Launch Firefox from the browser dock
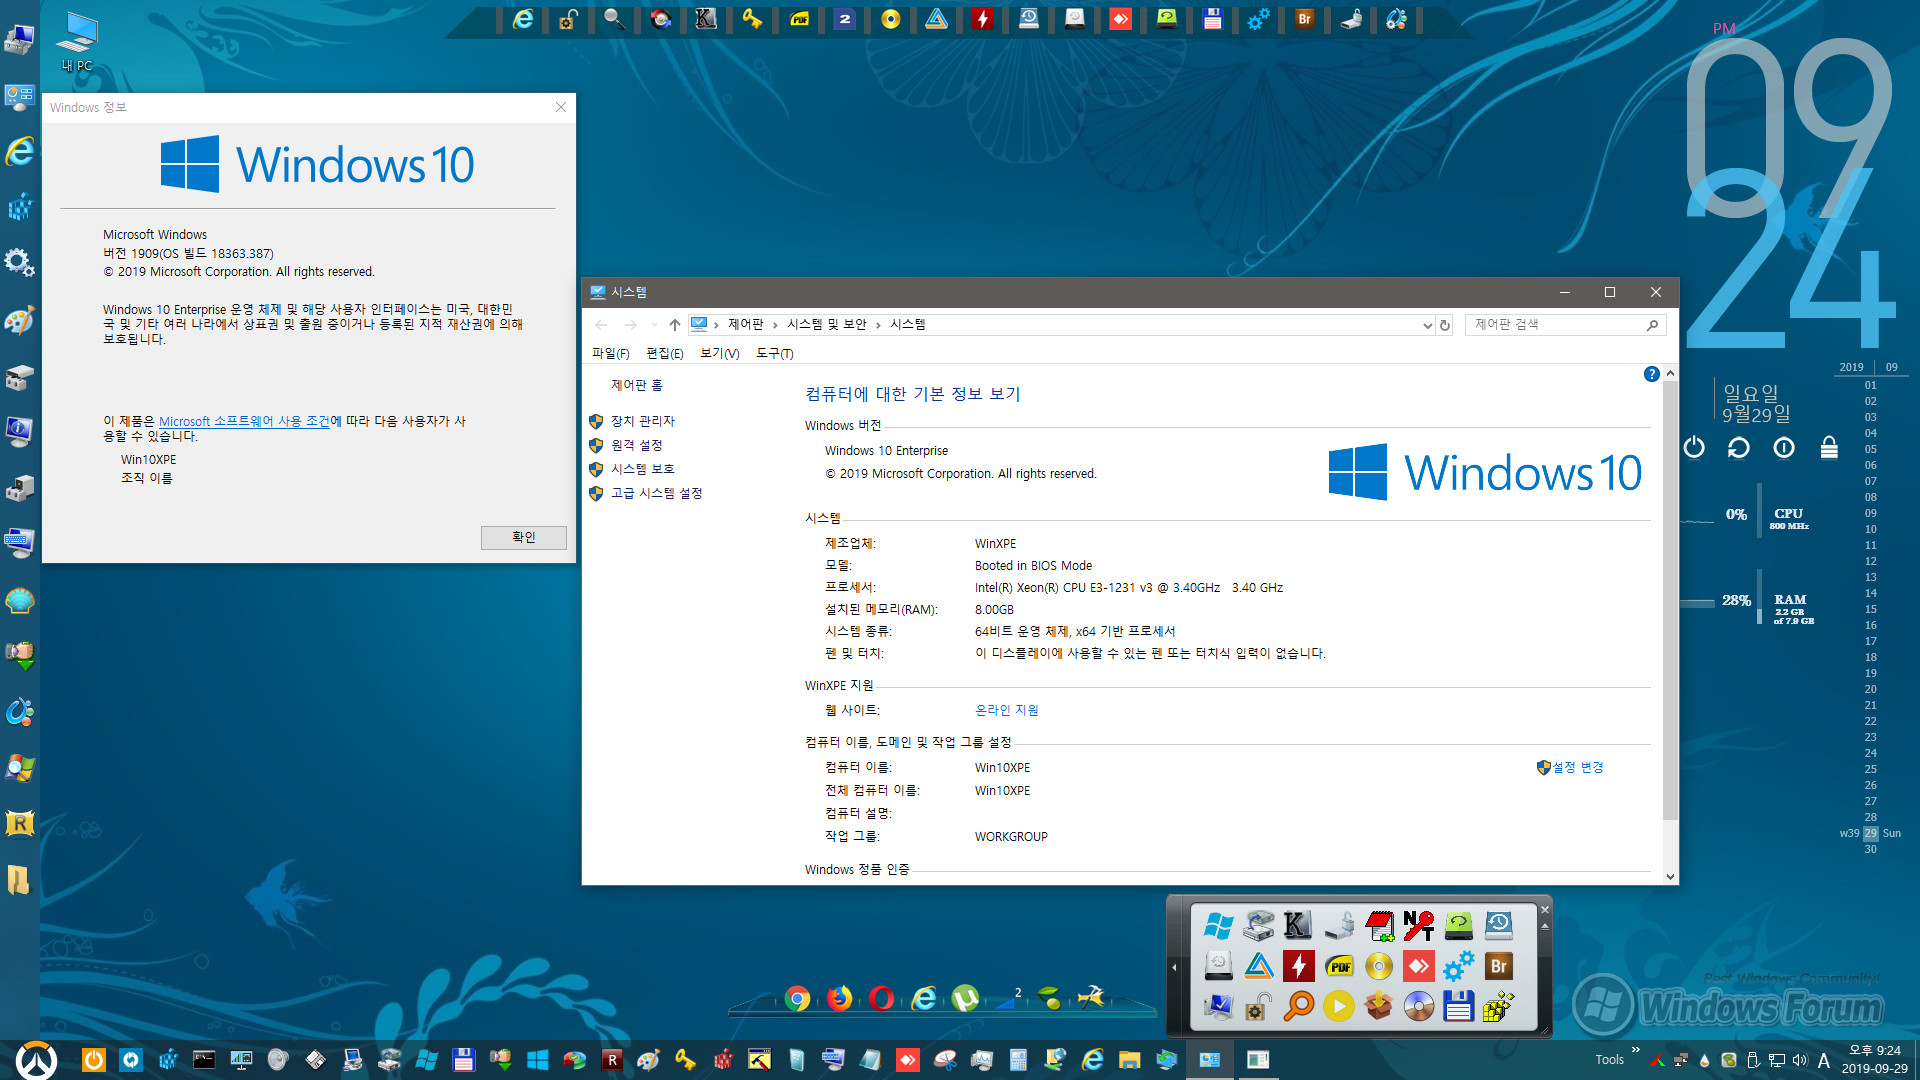The height and width of the screenshot is (1080, 1920). (839, 998)
